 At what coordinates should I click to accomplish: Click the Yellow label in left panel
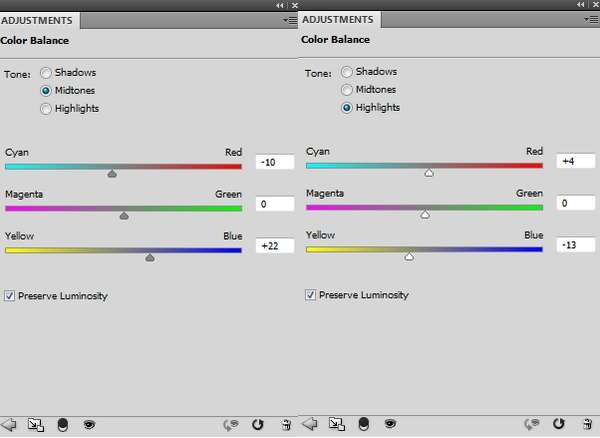(x=20, y=236)
